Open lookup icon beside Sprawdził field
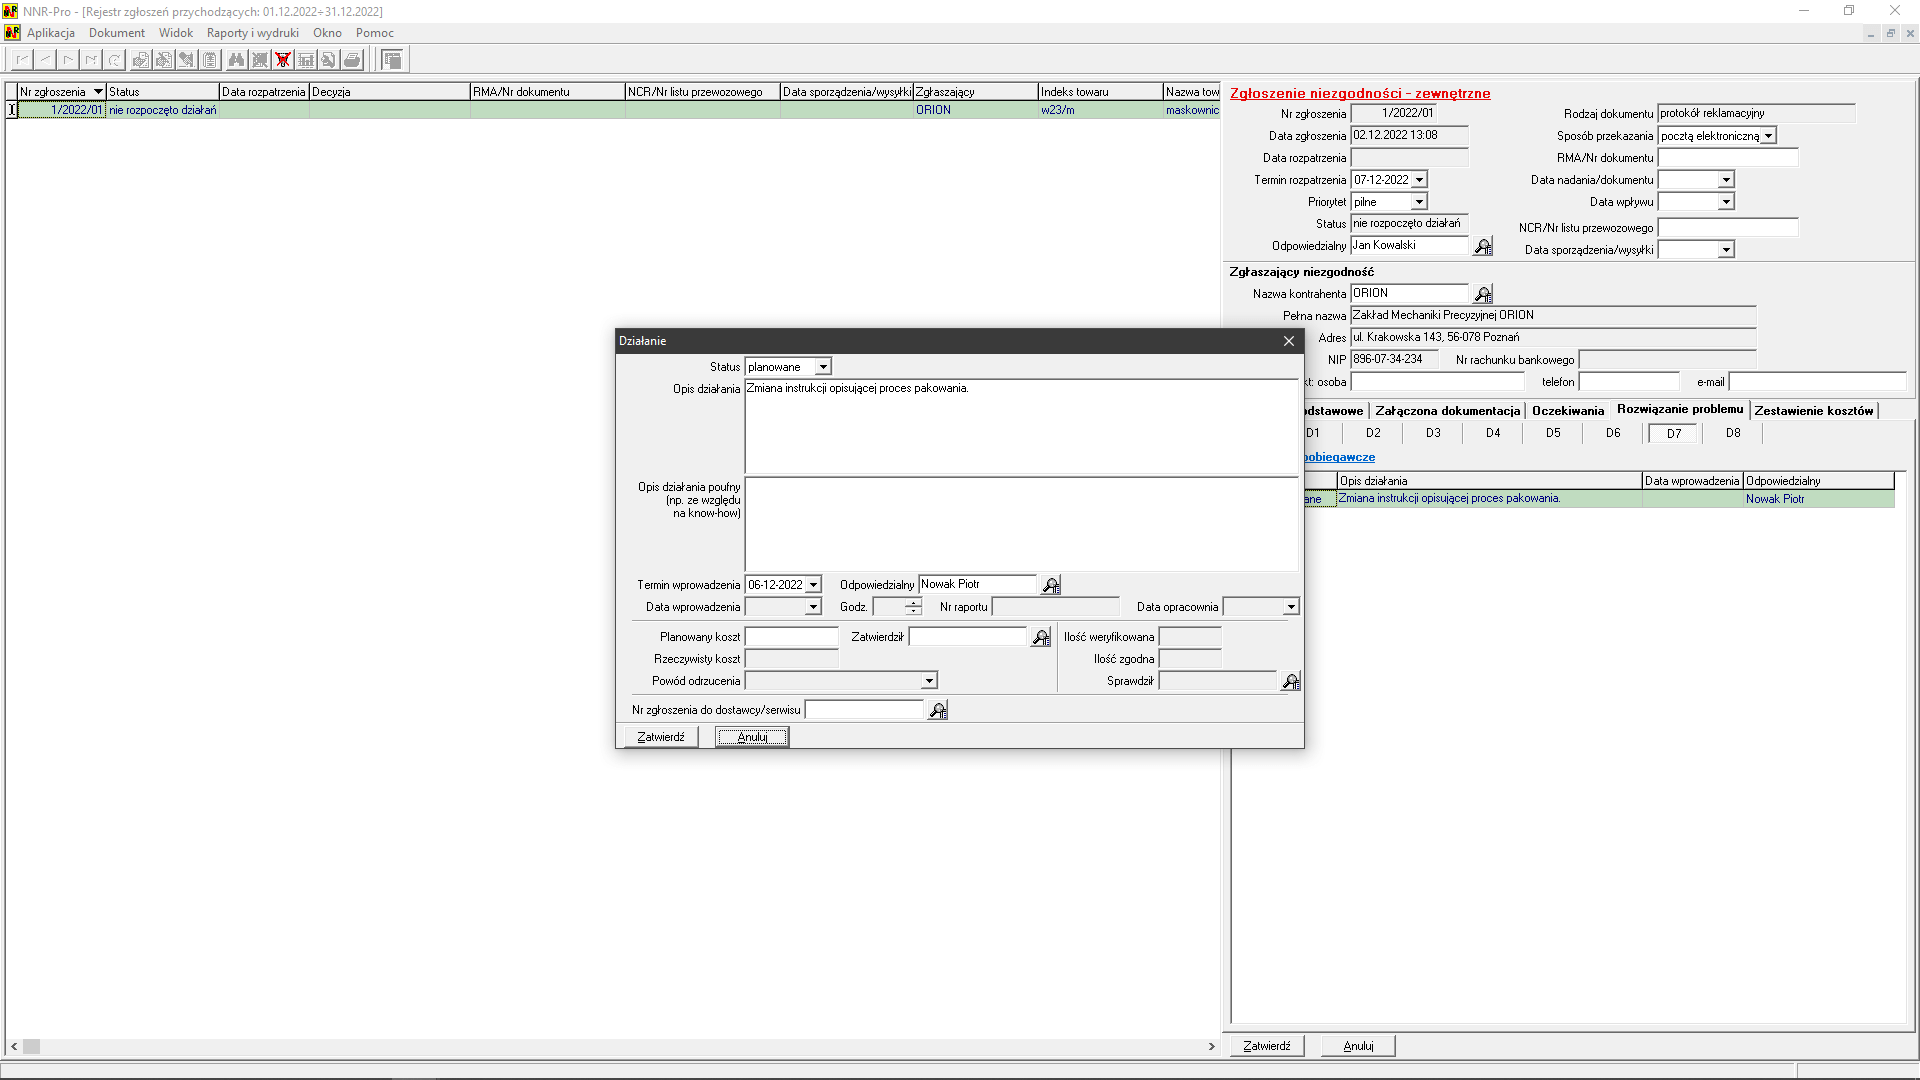The image size is (1920, 1080). click(1291, 681)
